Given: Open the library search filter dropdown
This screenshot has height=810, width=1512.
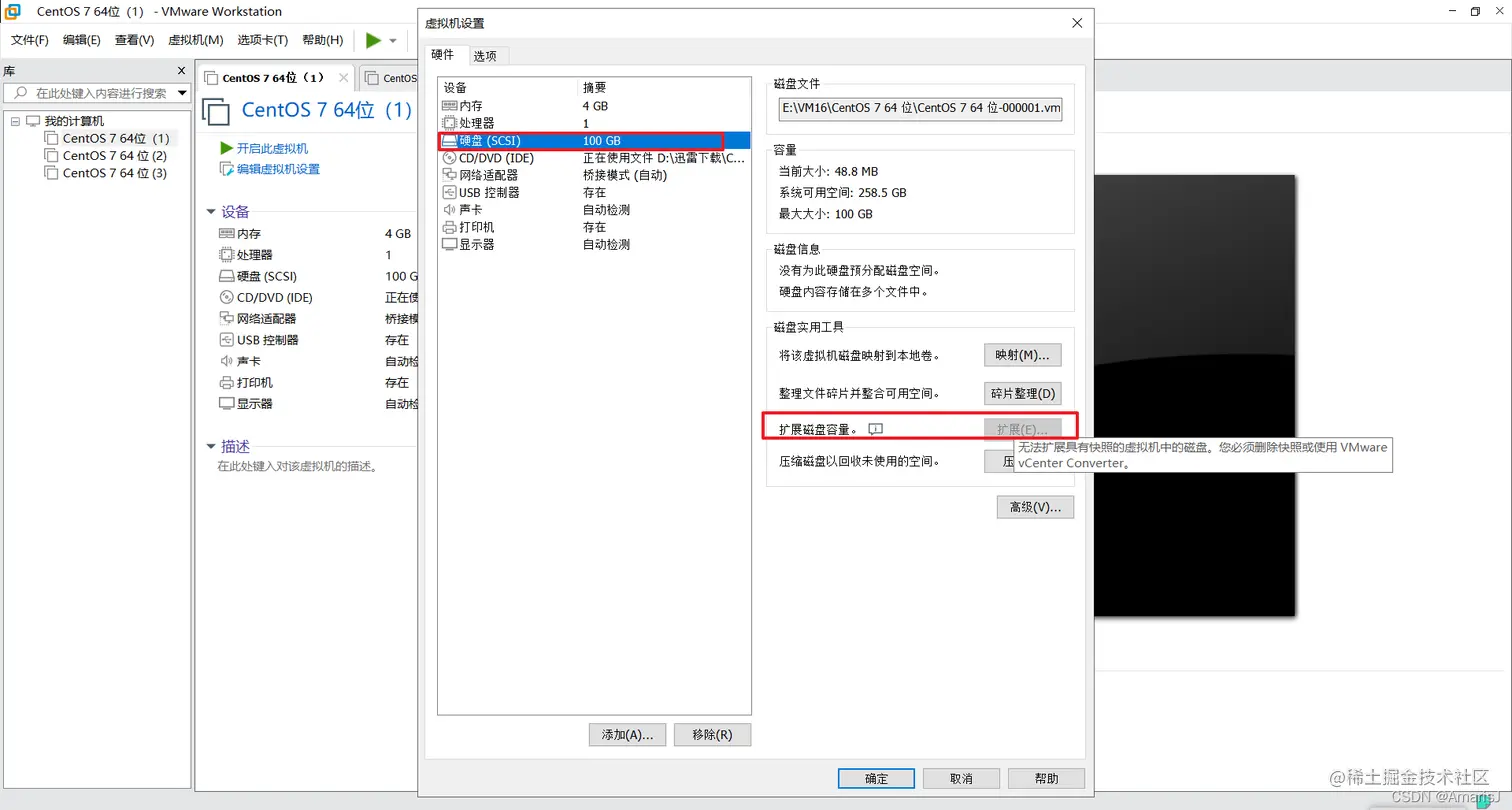Looking at the screenshot, I should pos(182,92).
